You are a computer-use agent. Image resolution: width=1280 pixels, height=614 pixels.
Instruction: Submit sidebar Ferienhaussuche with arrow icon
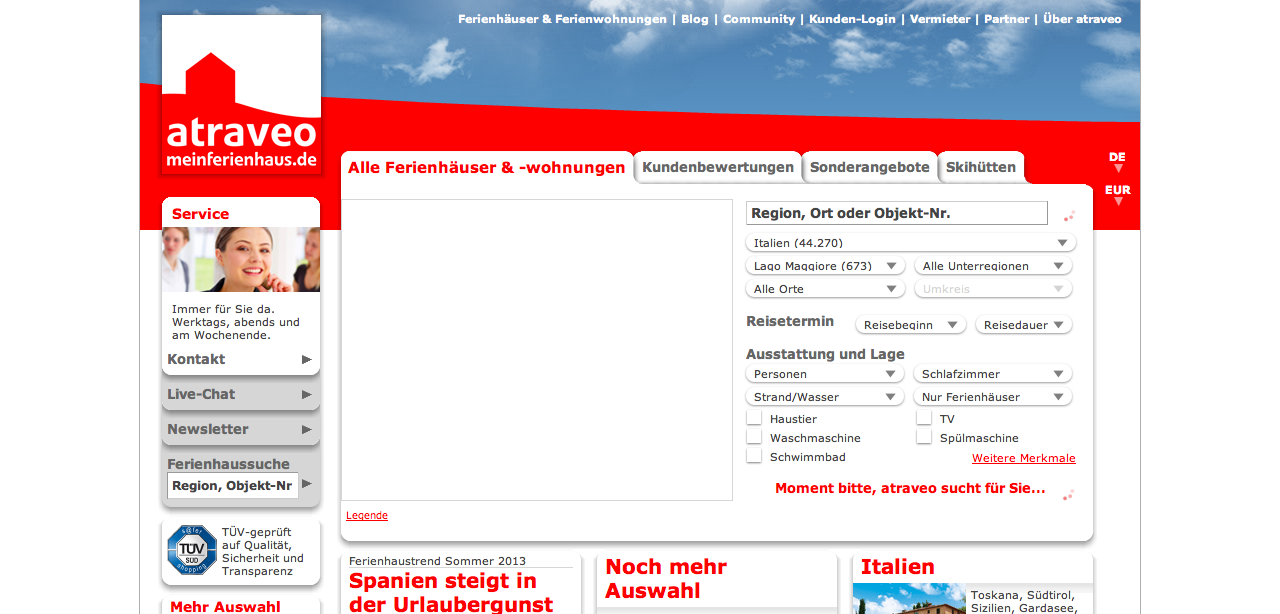tap(306, 485)
